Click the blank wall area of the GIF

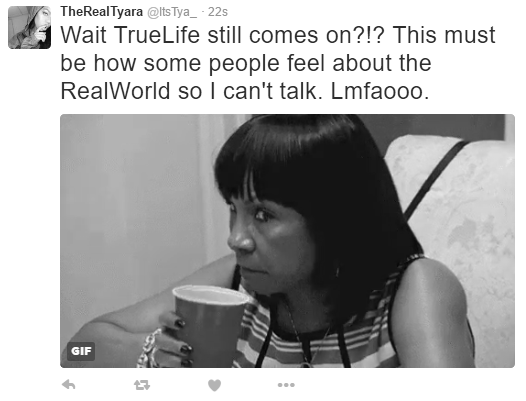click(x=134, y=195)
